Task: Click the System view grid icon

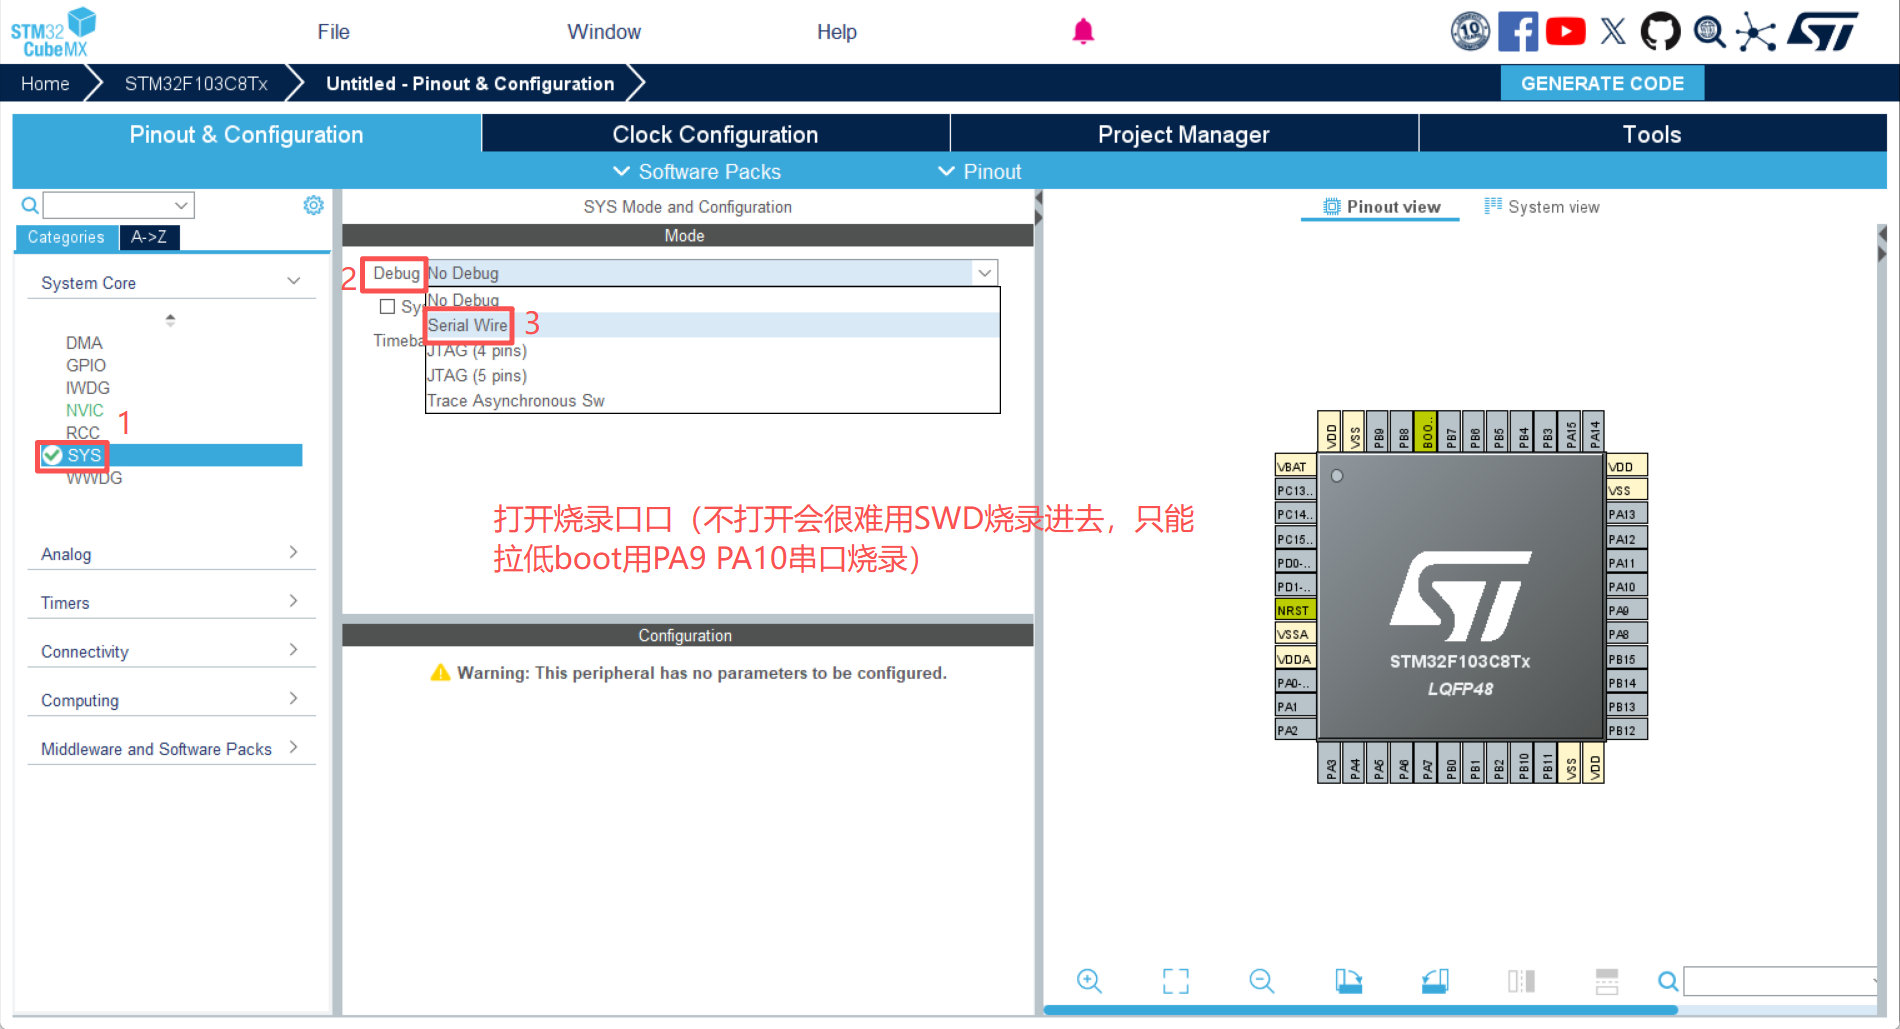Action: tap(1493, 206)
